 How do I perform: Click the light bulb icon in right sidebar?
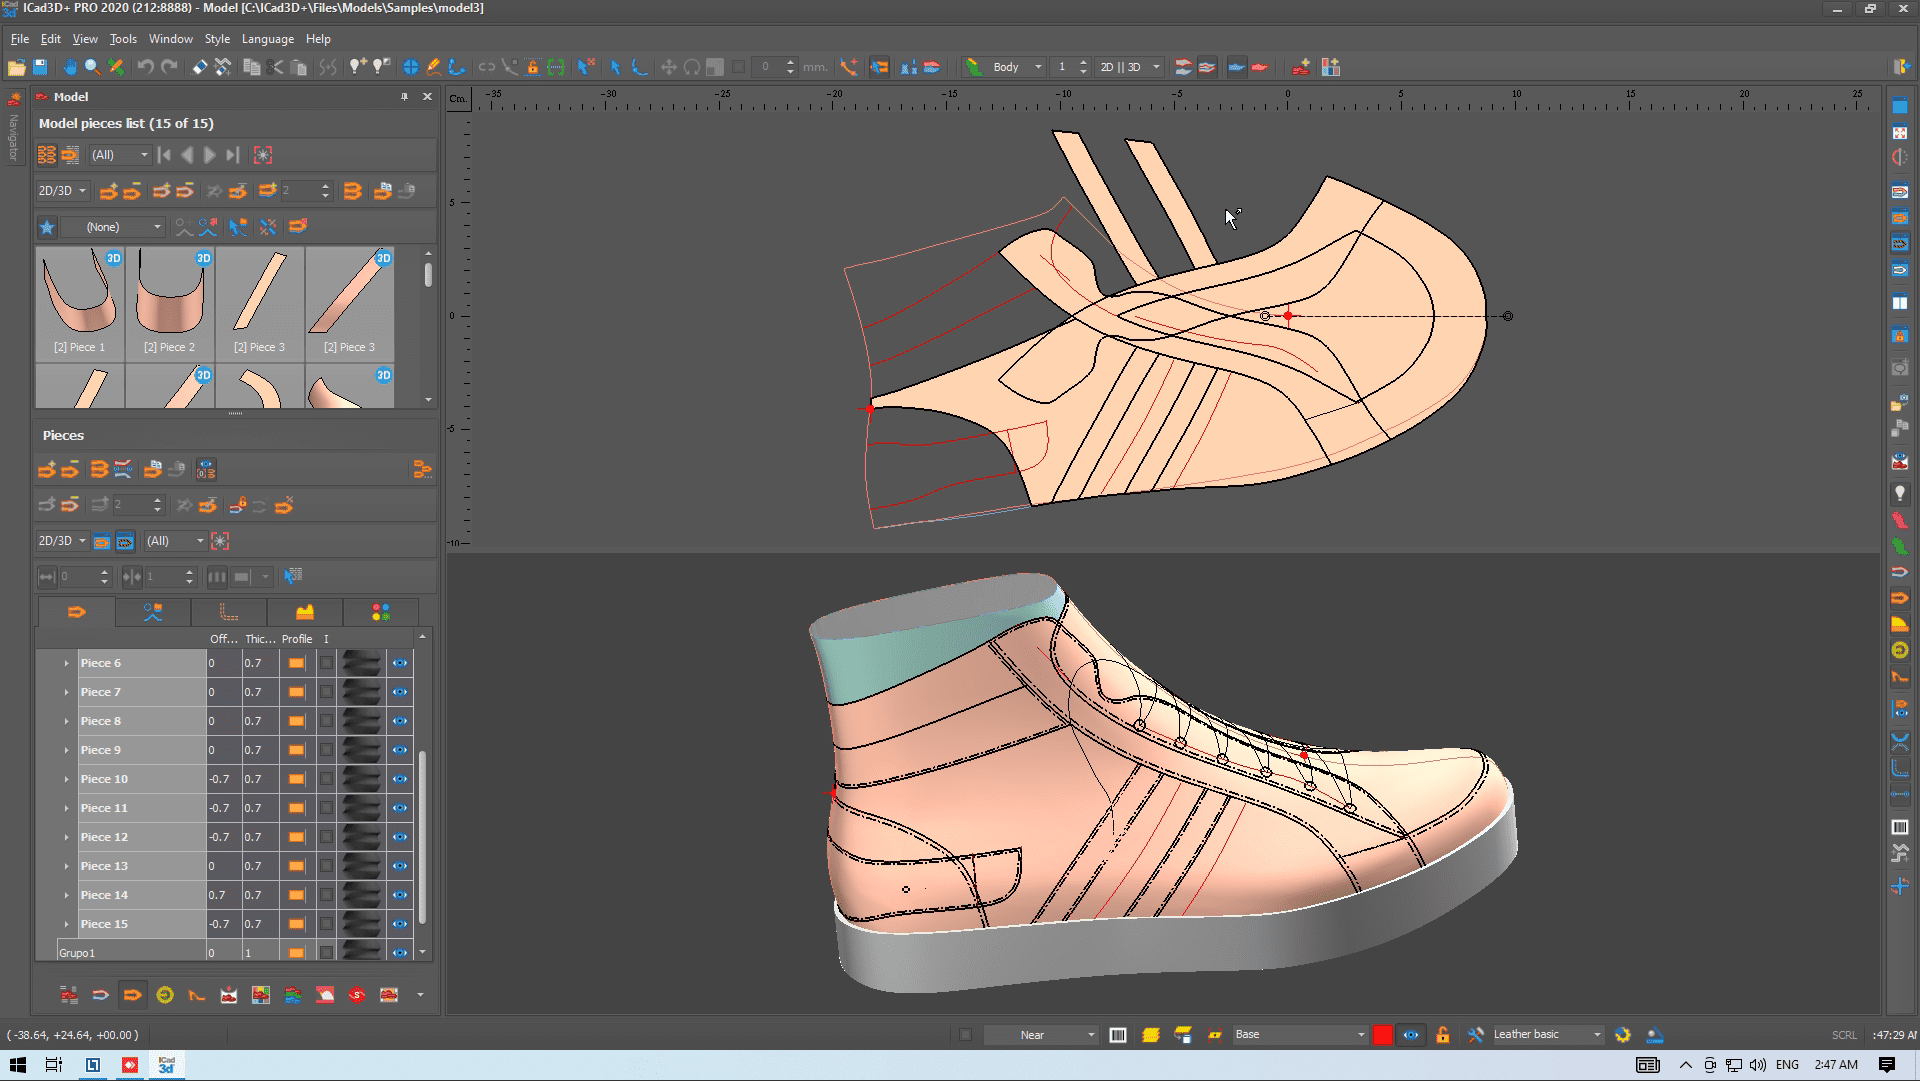pyautogui.click(x=1900, y=493)
